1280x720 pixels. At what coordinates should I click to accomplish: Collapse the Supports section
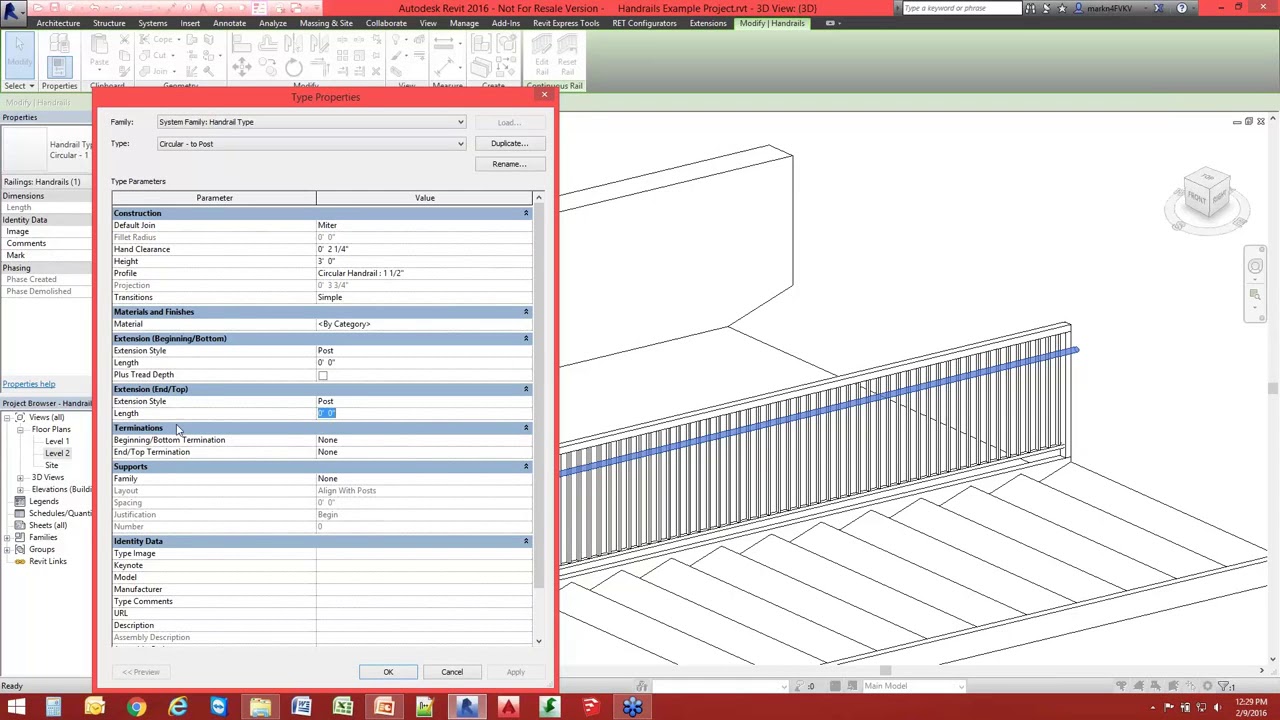click(526, 466)
